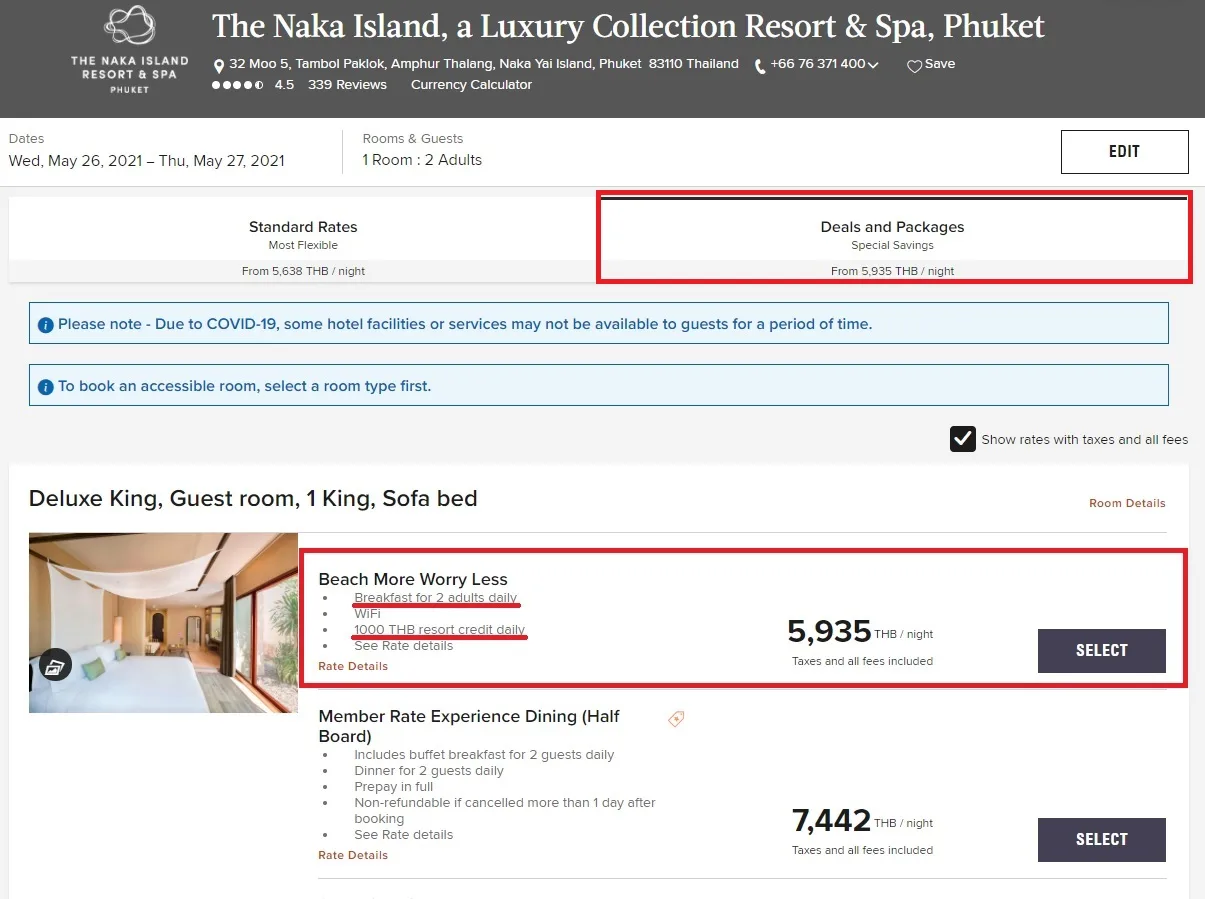Click the phone icon beside the number
The height and width of the screenshot is (899, 1205).
[760, 65]
